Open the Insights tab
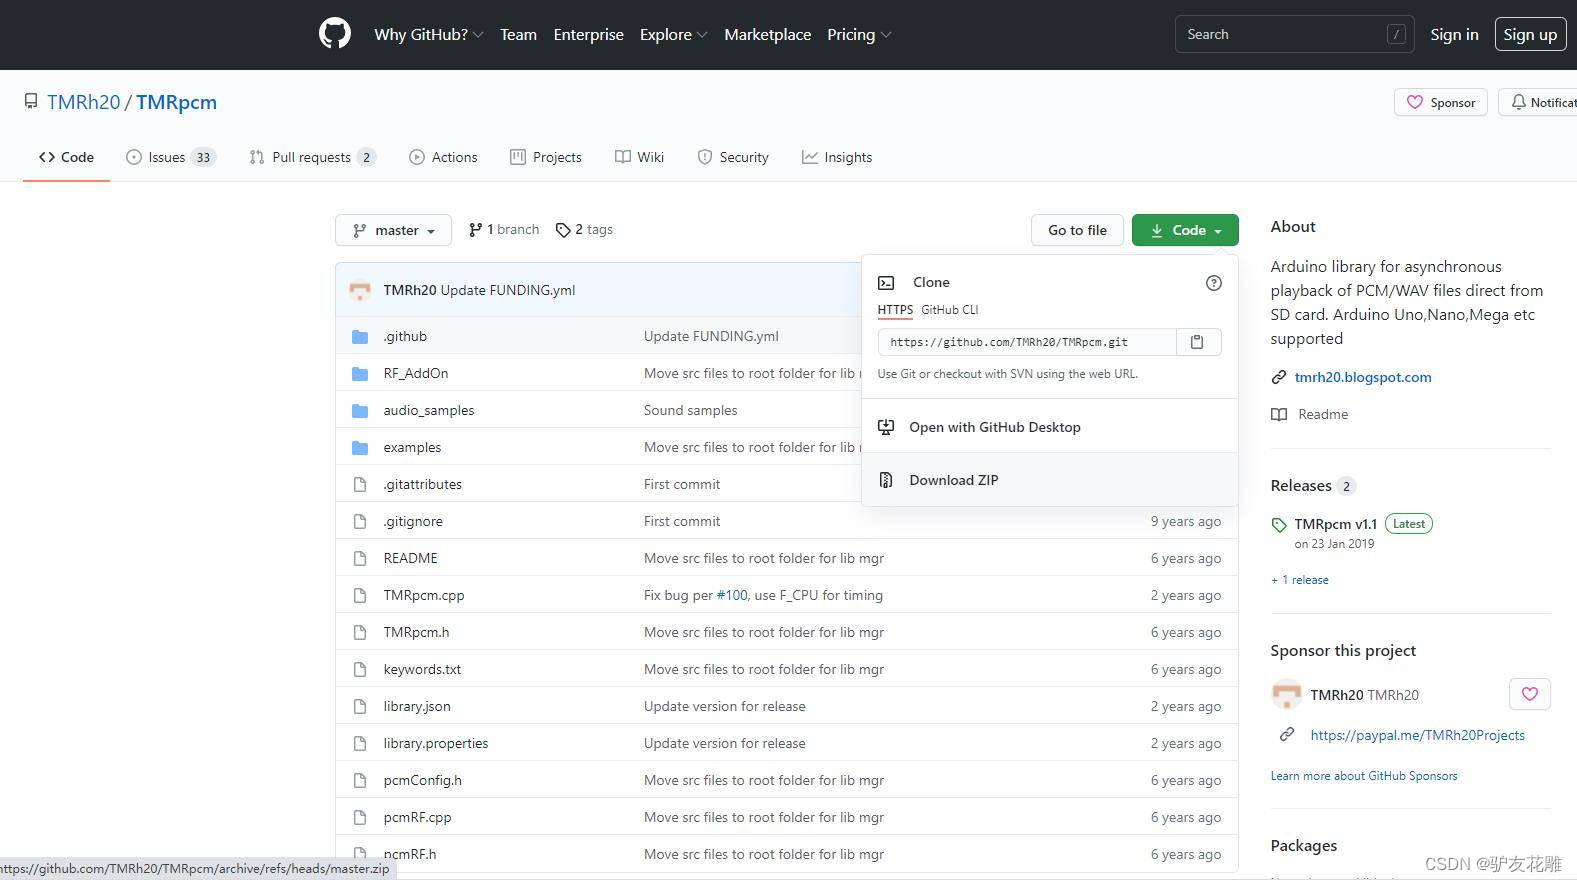Image resolution: width=1577 pixels, height=882 pixels. [x=837, y=157]
